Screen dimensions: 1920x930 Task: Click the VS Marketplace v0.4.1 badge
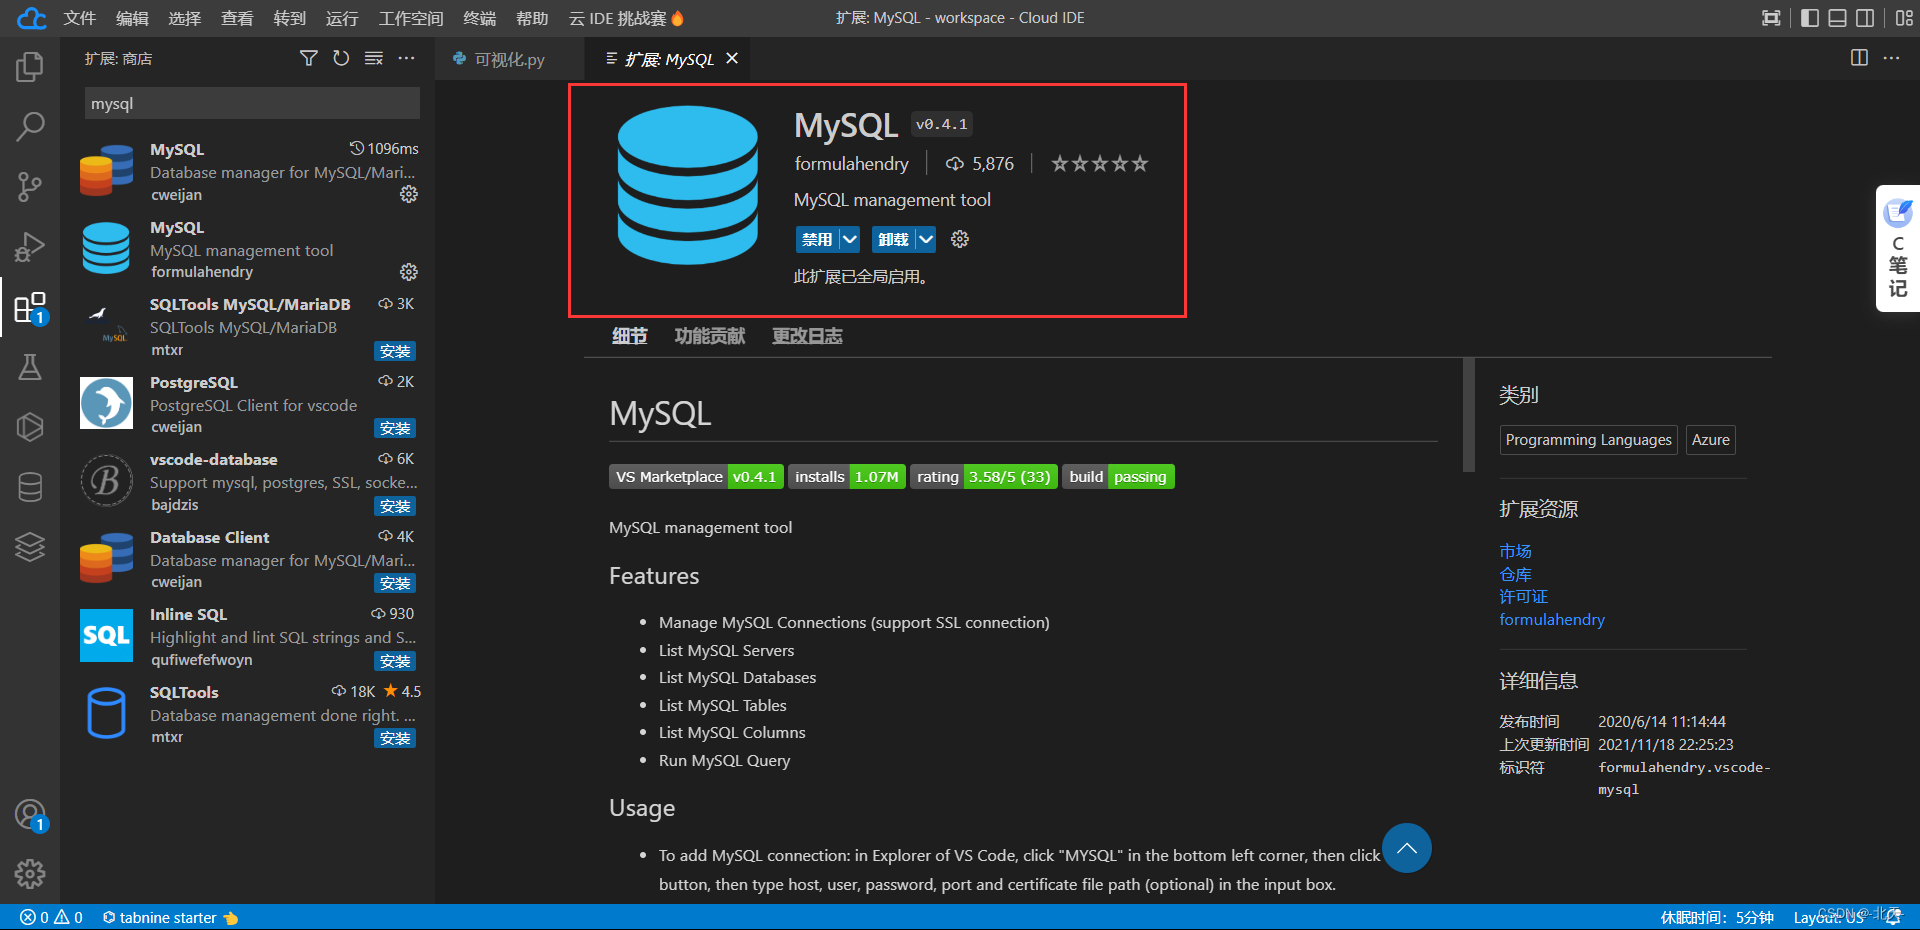point(695,477)
